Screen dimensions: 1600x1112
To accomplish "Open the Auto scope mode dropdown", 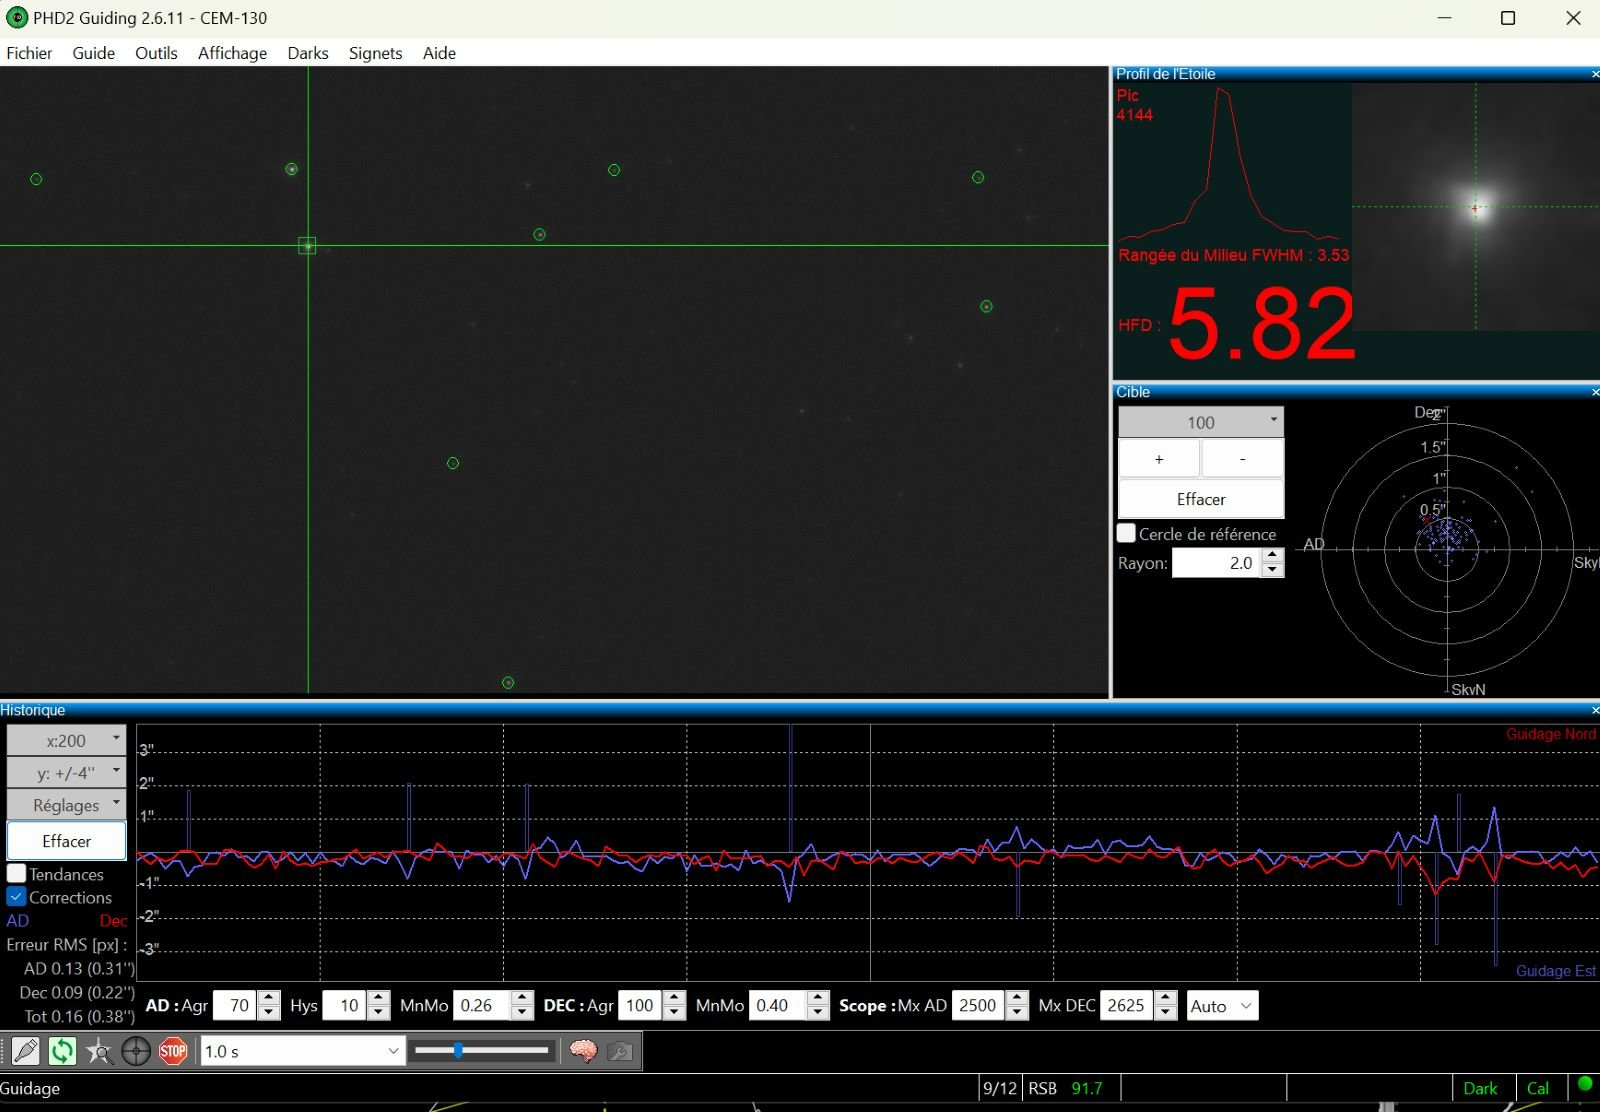I will tap(1222, 1006).
